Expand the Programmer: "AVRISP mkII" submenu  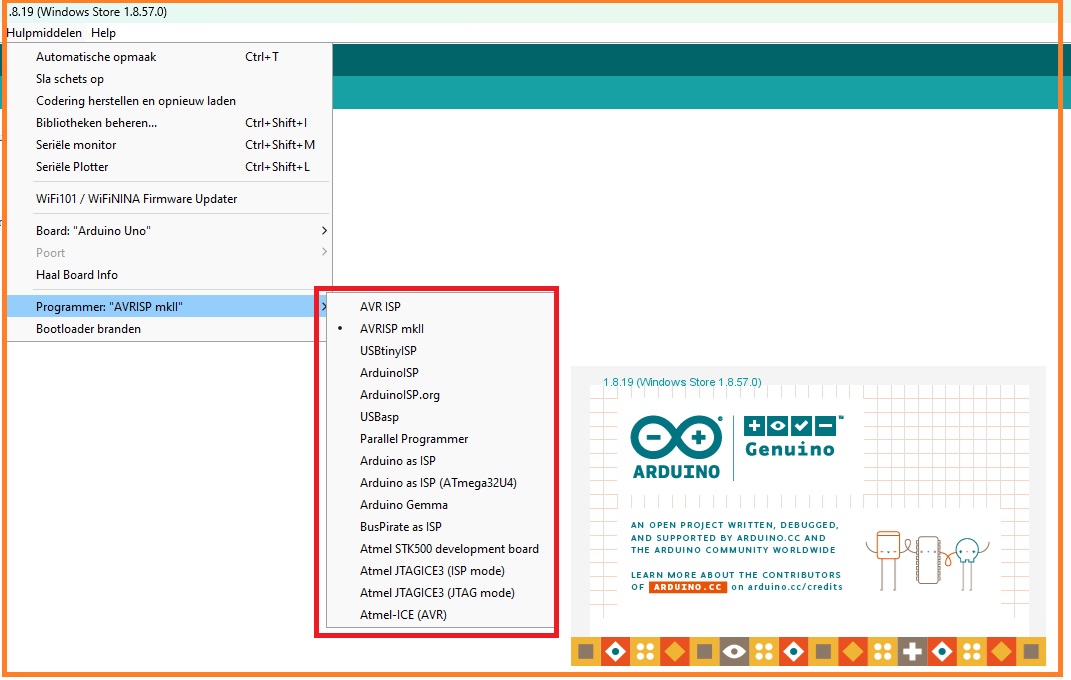(x=169, y=307)
